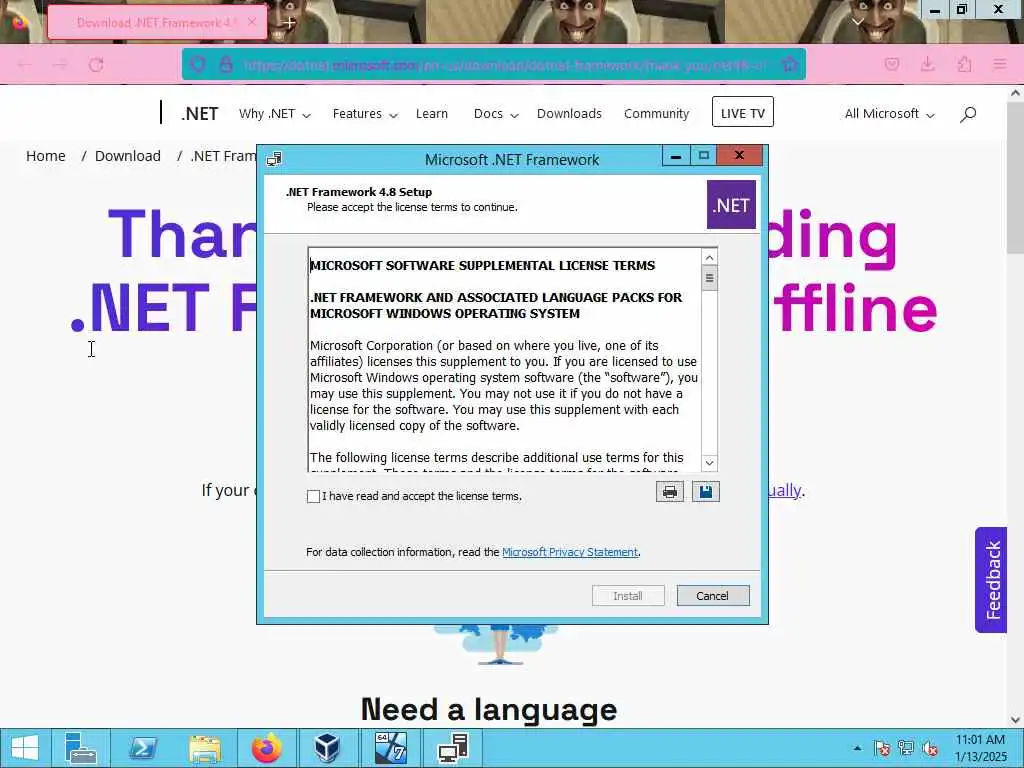Open the Firefox hamburger menu

[1000, 64]
